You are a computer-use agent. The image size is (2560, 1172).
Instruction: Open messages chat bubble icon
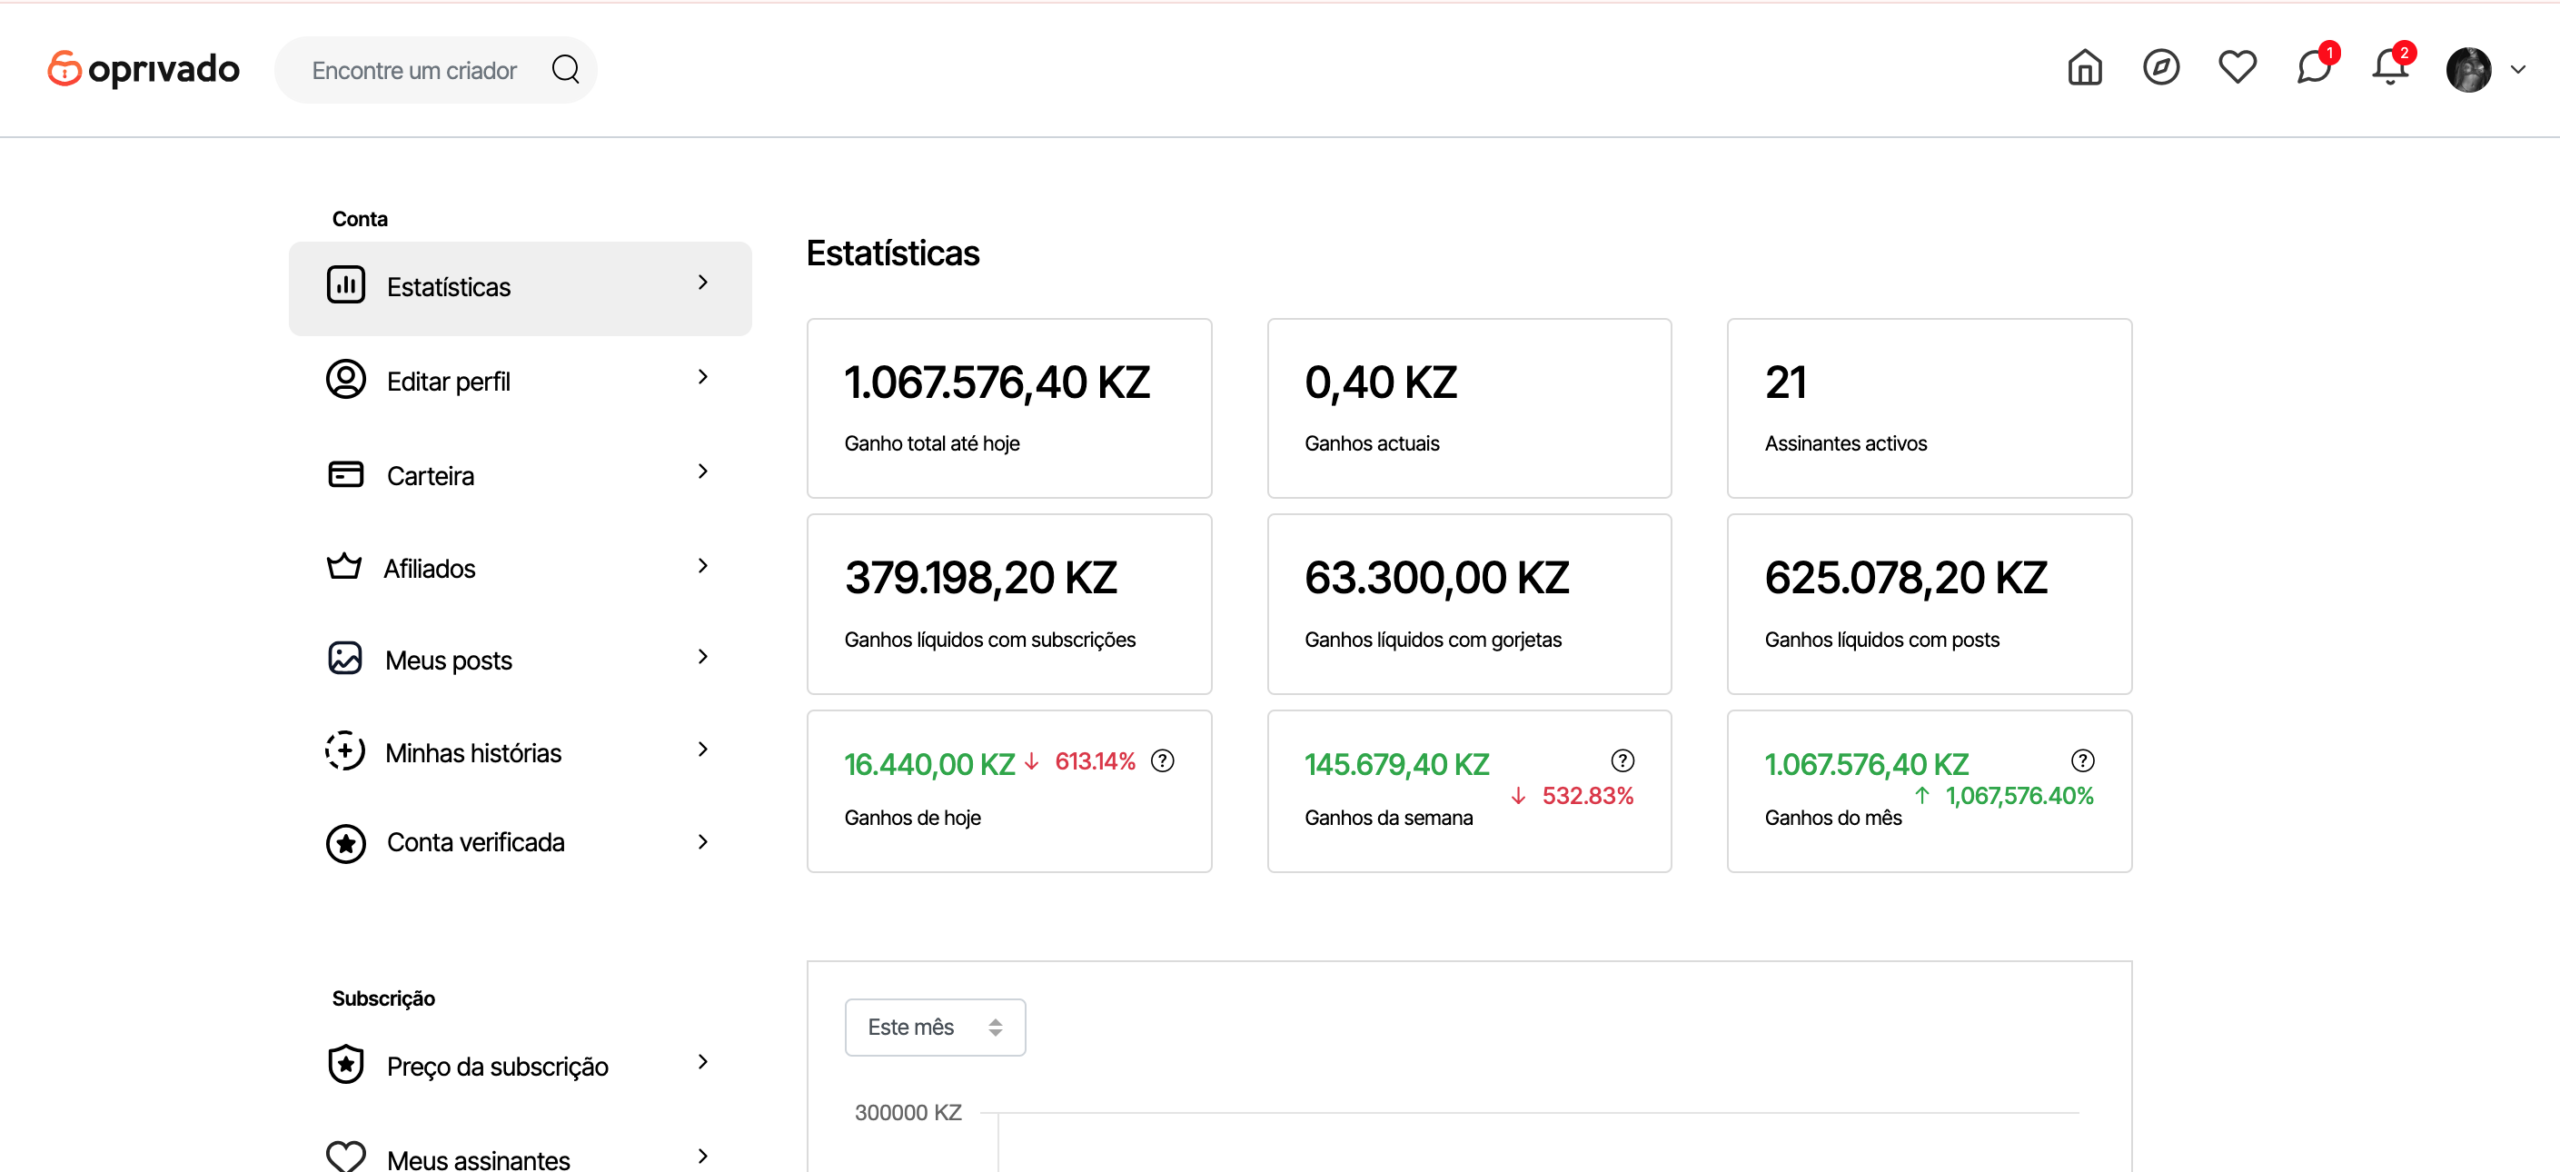tap(2313, 69)
